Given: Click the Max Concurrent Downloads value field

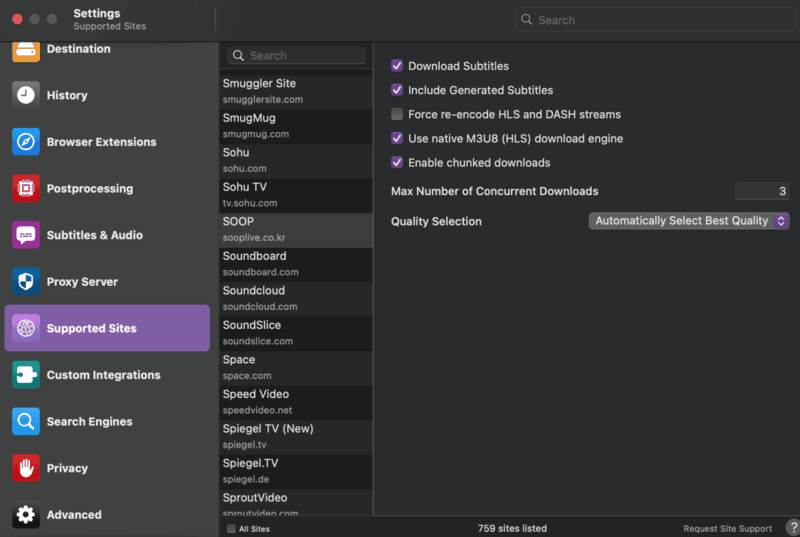Looking at the screenshot, I should coord(762,191).
